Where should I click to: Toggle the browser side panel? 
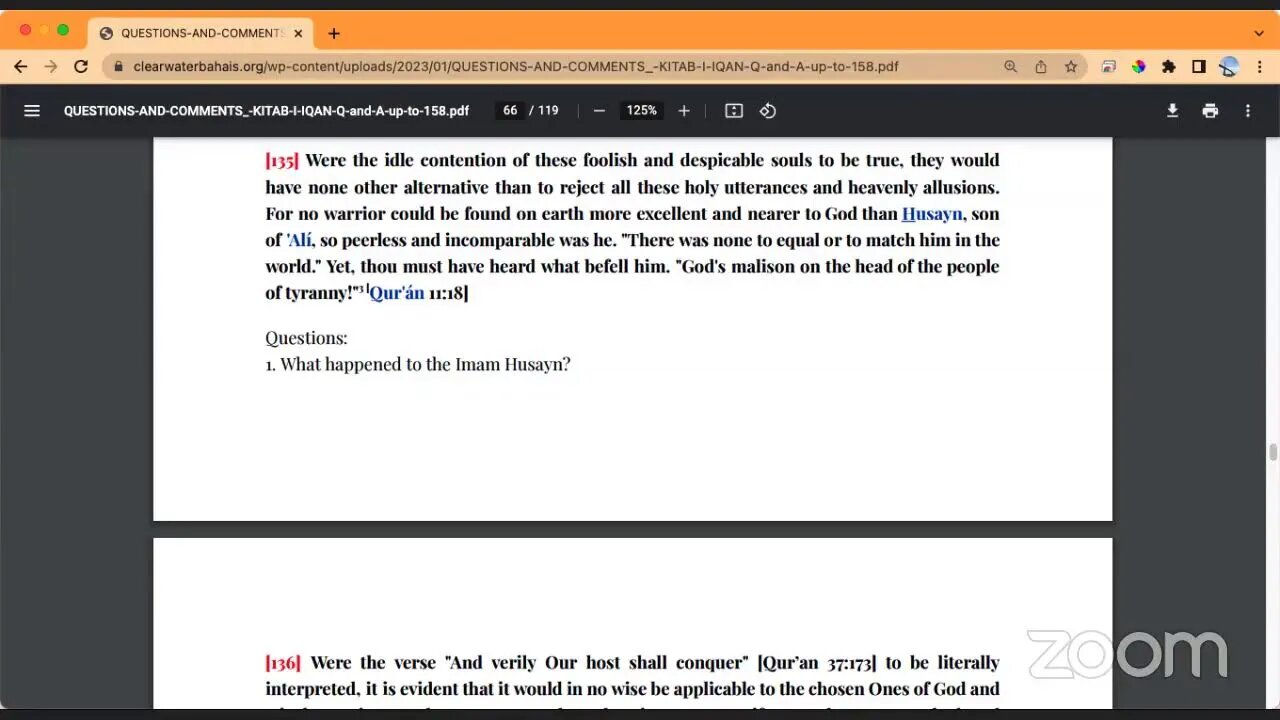(1199, 67)
